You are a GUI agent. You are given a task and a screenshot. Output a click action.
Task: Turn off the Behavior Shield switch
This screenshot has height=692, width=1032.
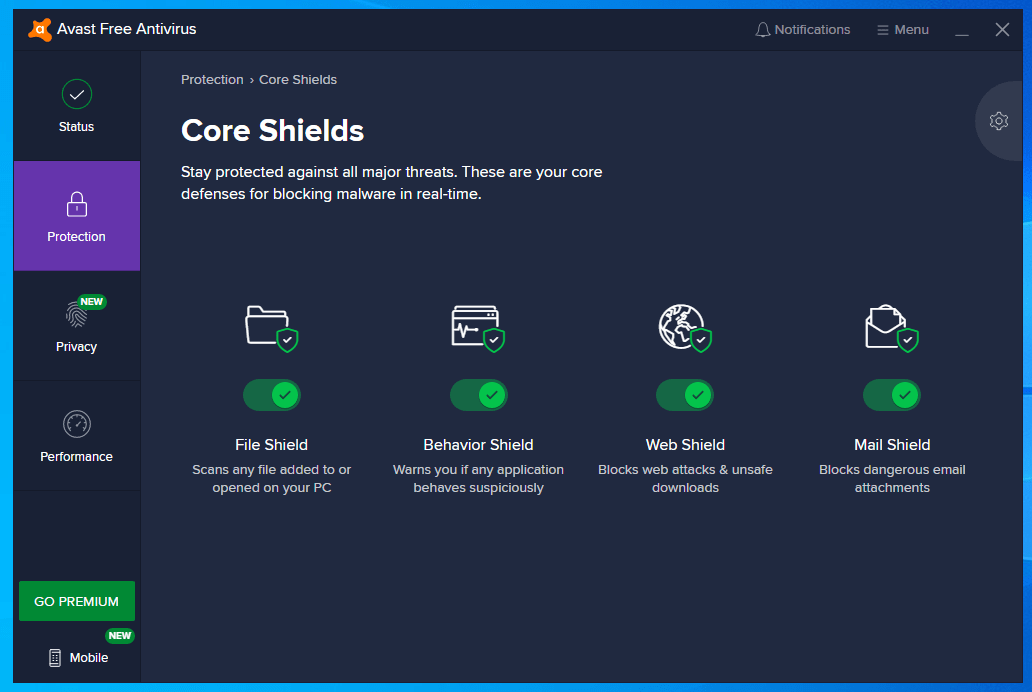478,395
